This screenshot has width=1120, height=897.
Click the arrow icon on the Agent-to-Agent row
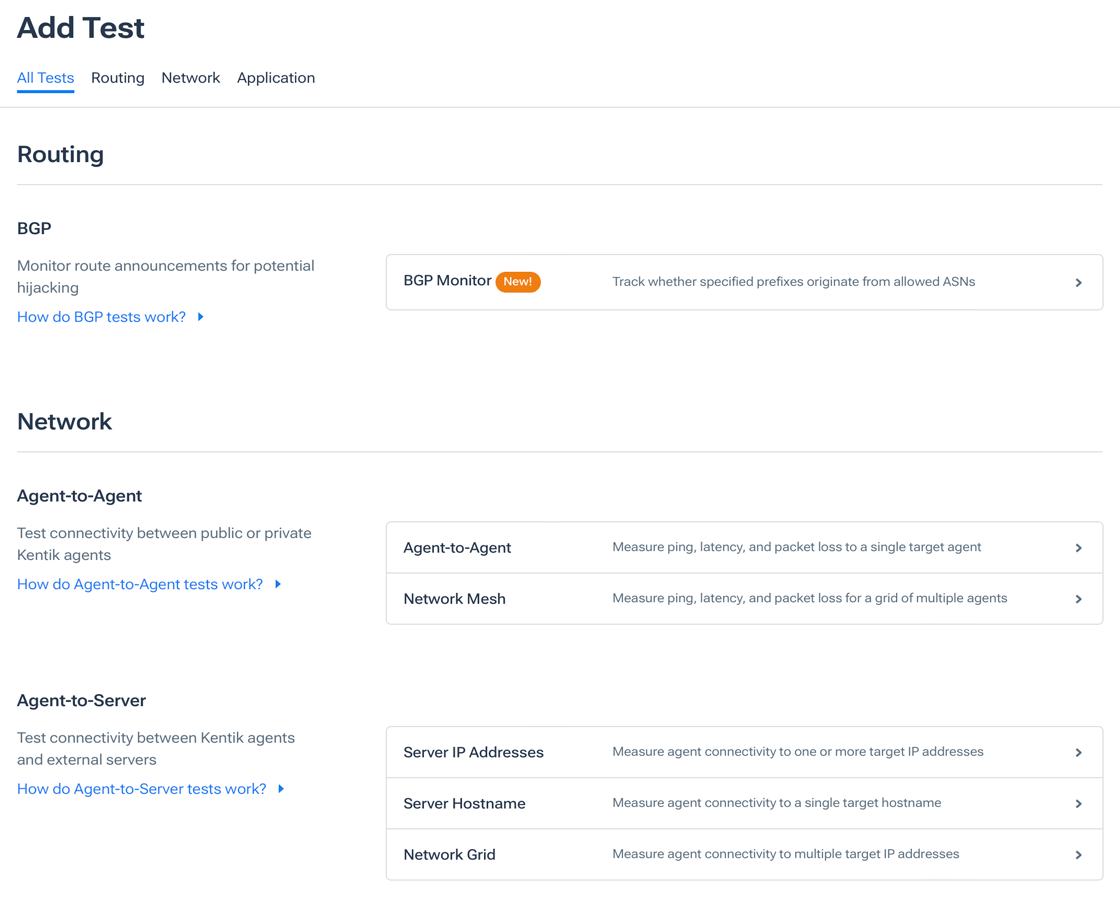[x=1079, y=547]
